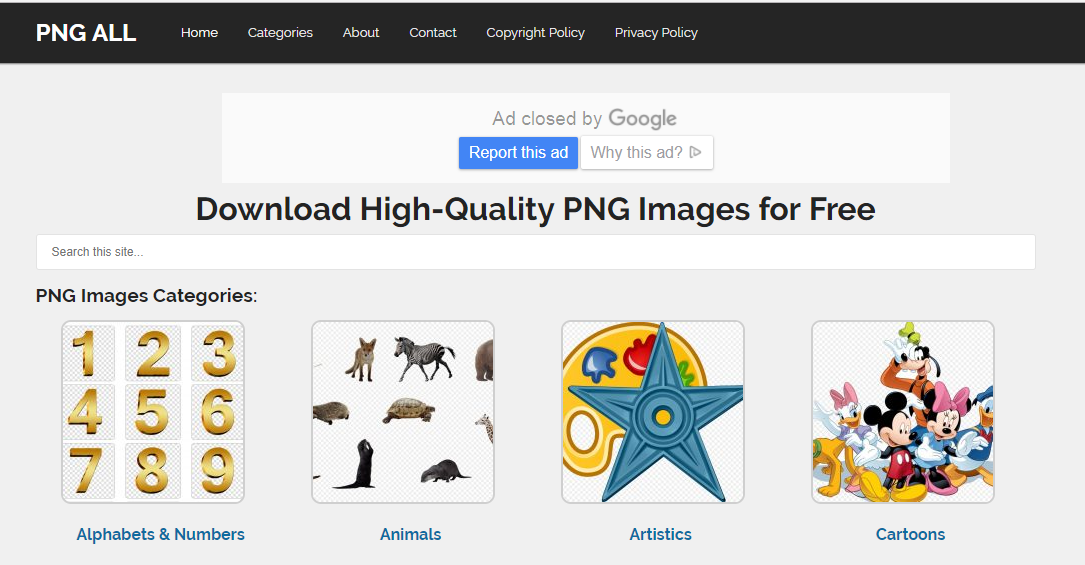Focus the Search this site field
The image size is (1085, 565).
(536, 252)
